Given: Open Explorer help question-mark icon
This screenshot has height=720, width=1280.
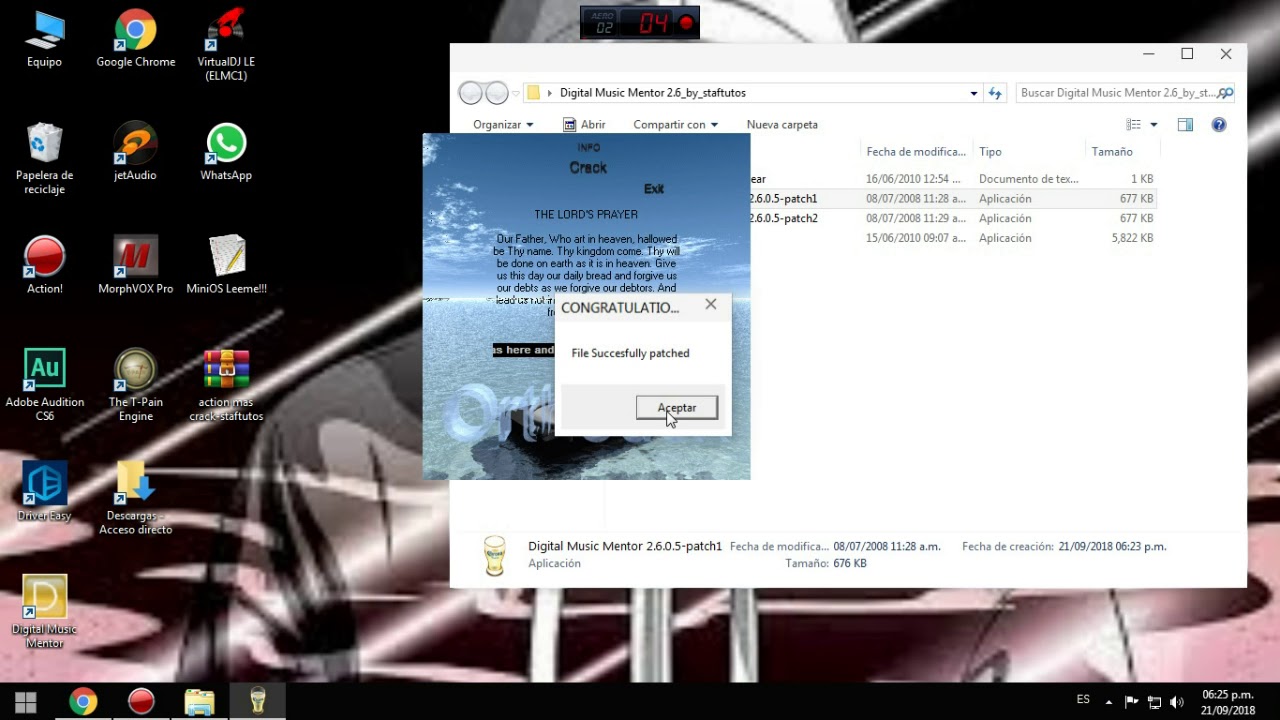Looking at the screenshot, I should pyautogui.click(x=1219, y=124).
